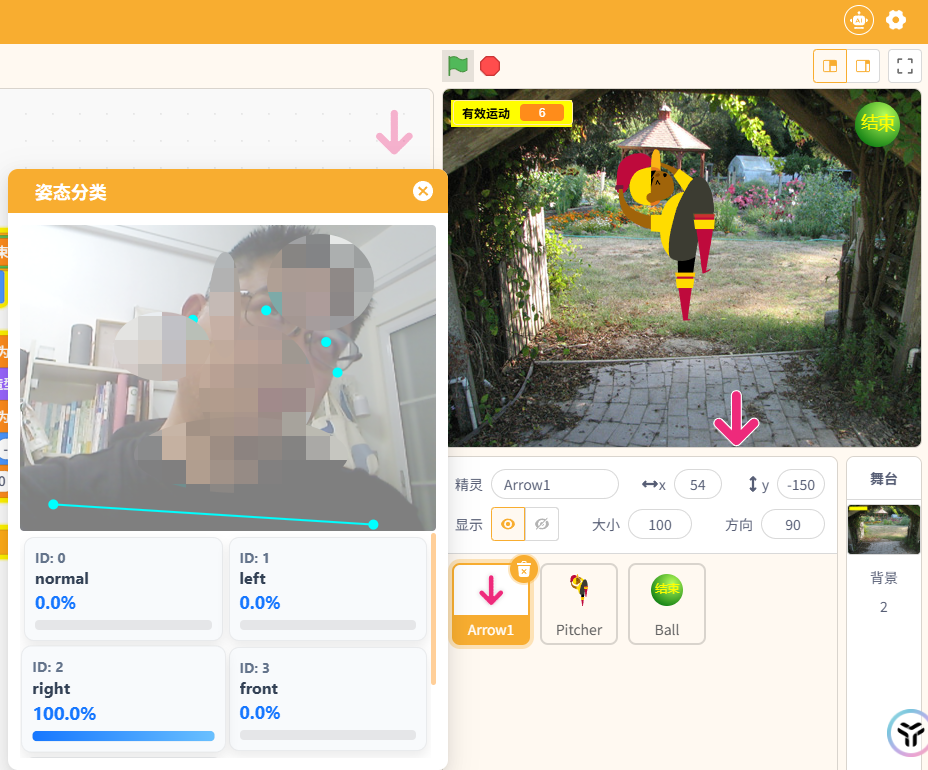Click the sprite name field Arrow1
This screenshot has height=770, width=928.
pyautogui.click(x=554, y=485)
